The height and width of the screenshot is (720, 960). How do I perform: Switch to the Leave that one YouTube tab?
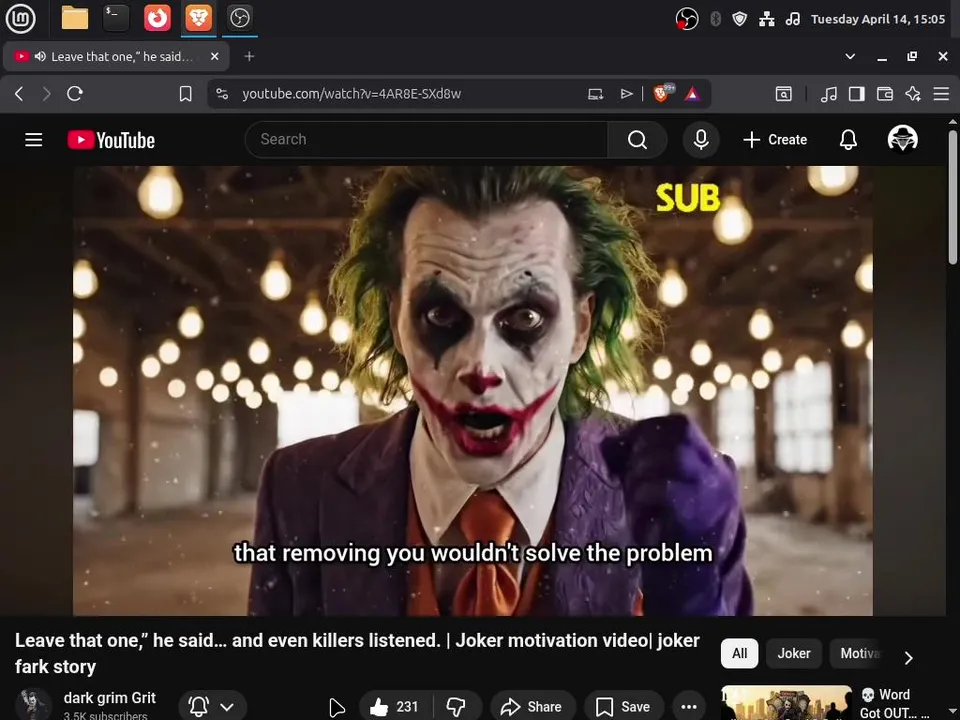(116, 56)
